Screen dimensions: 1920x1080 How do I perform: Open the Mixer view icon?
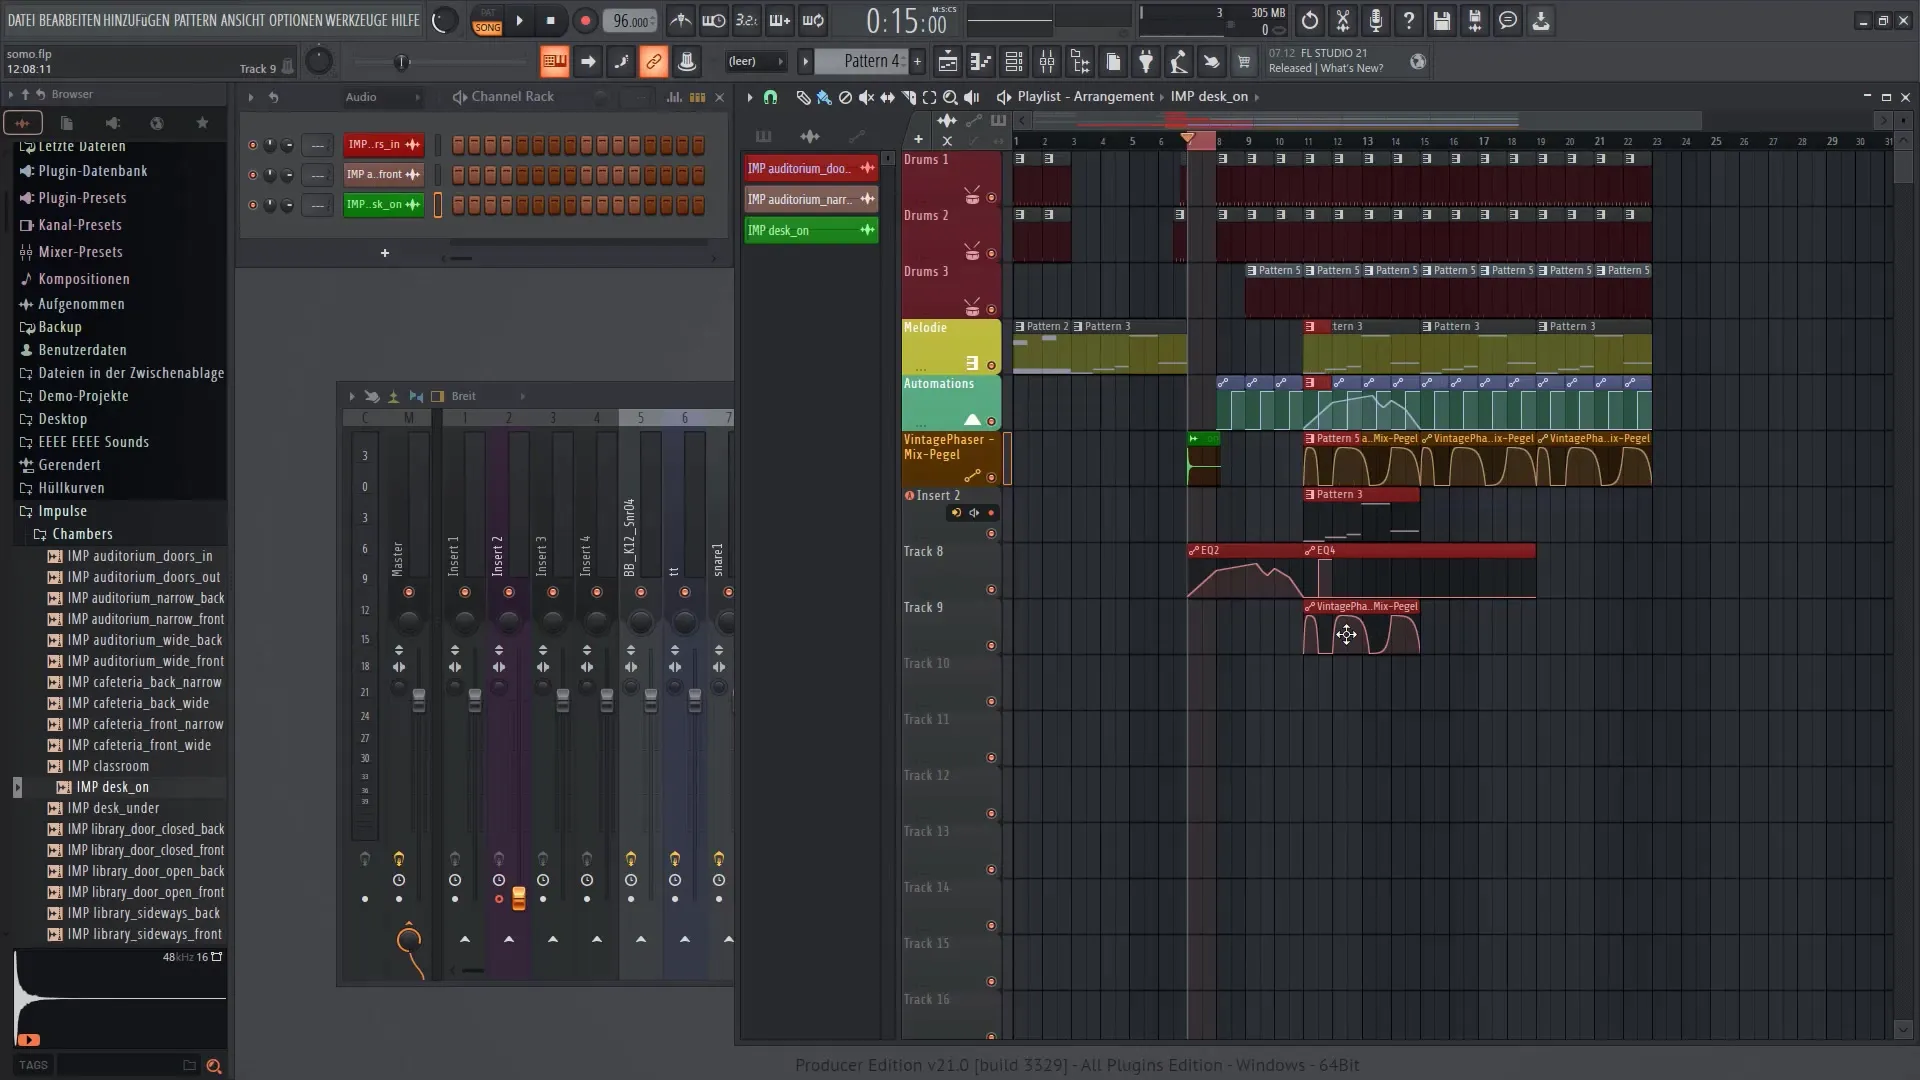click(1047, 62)
